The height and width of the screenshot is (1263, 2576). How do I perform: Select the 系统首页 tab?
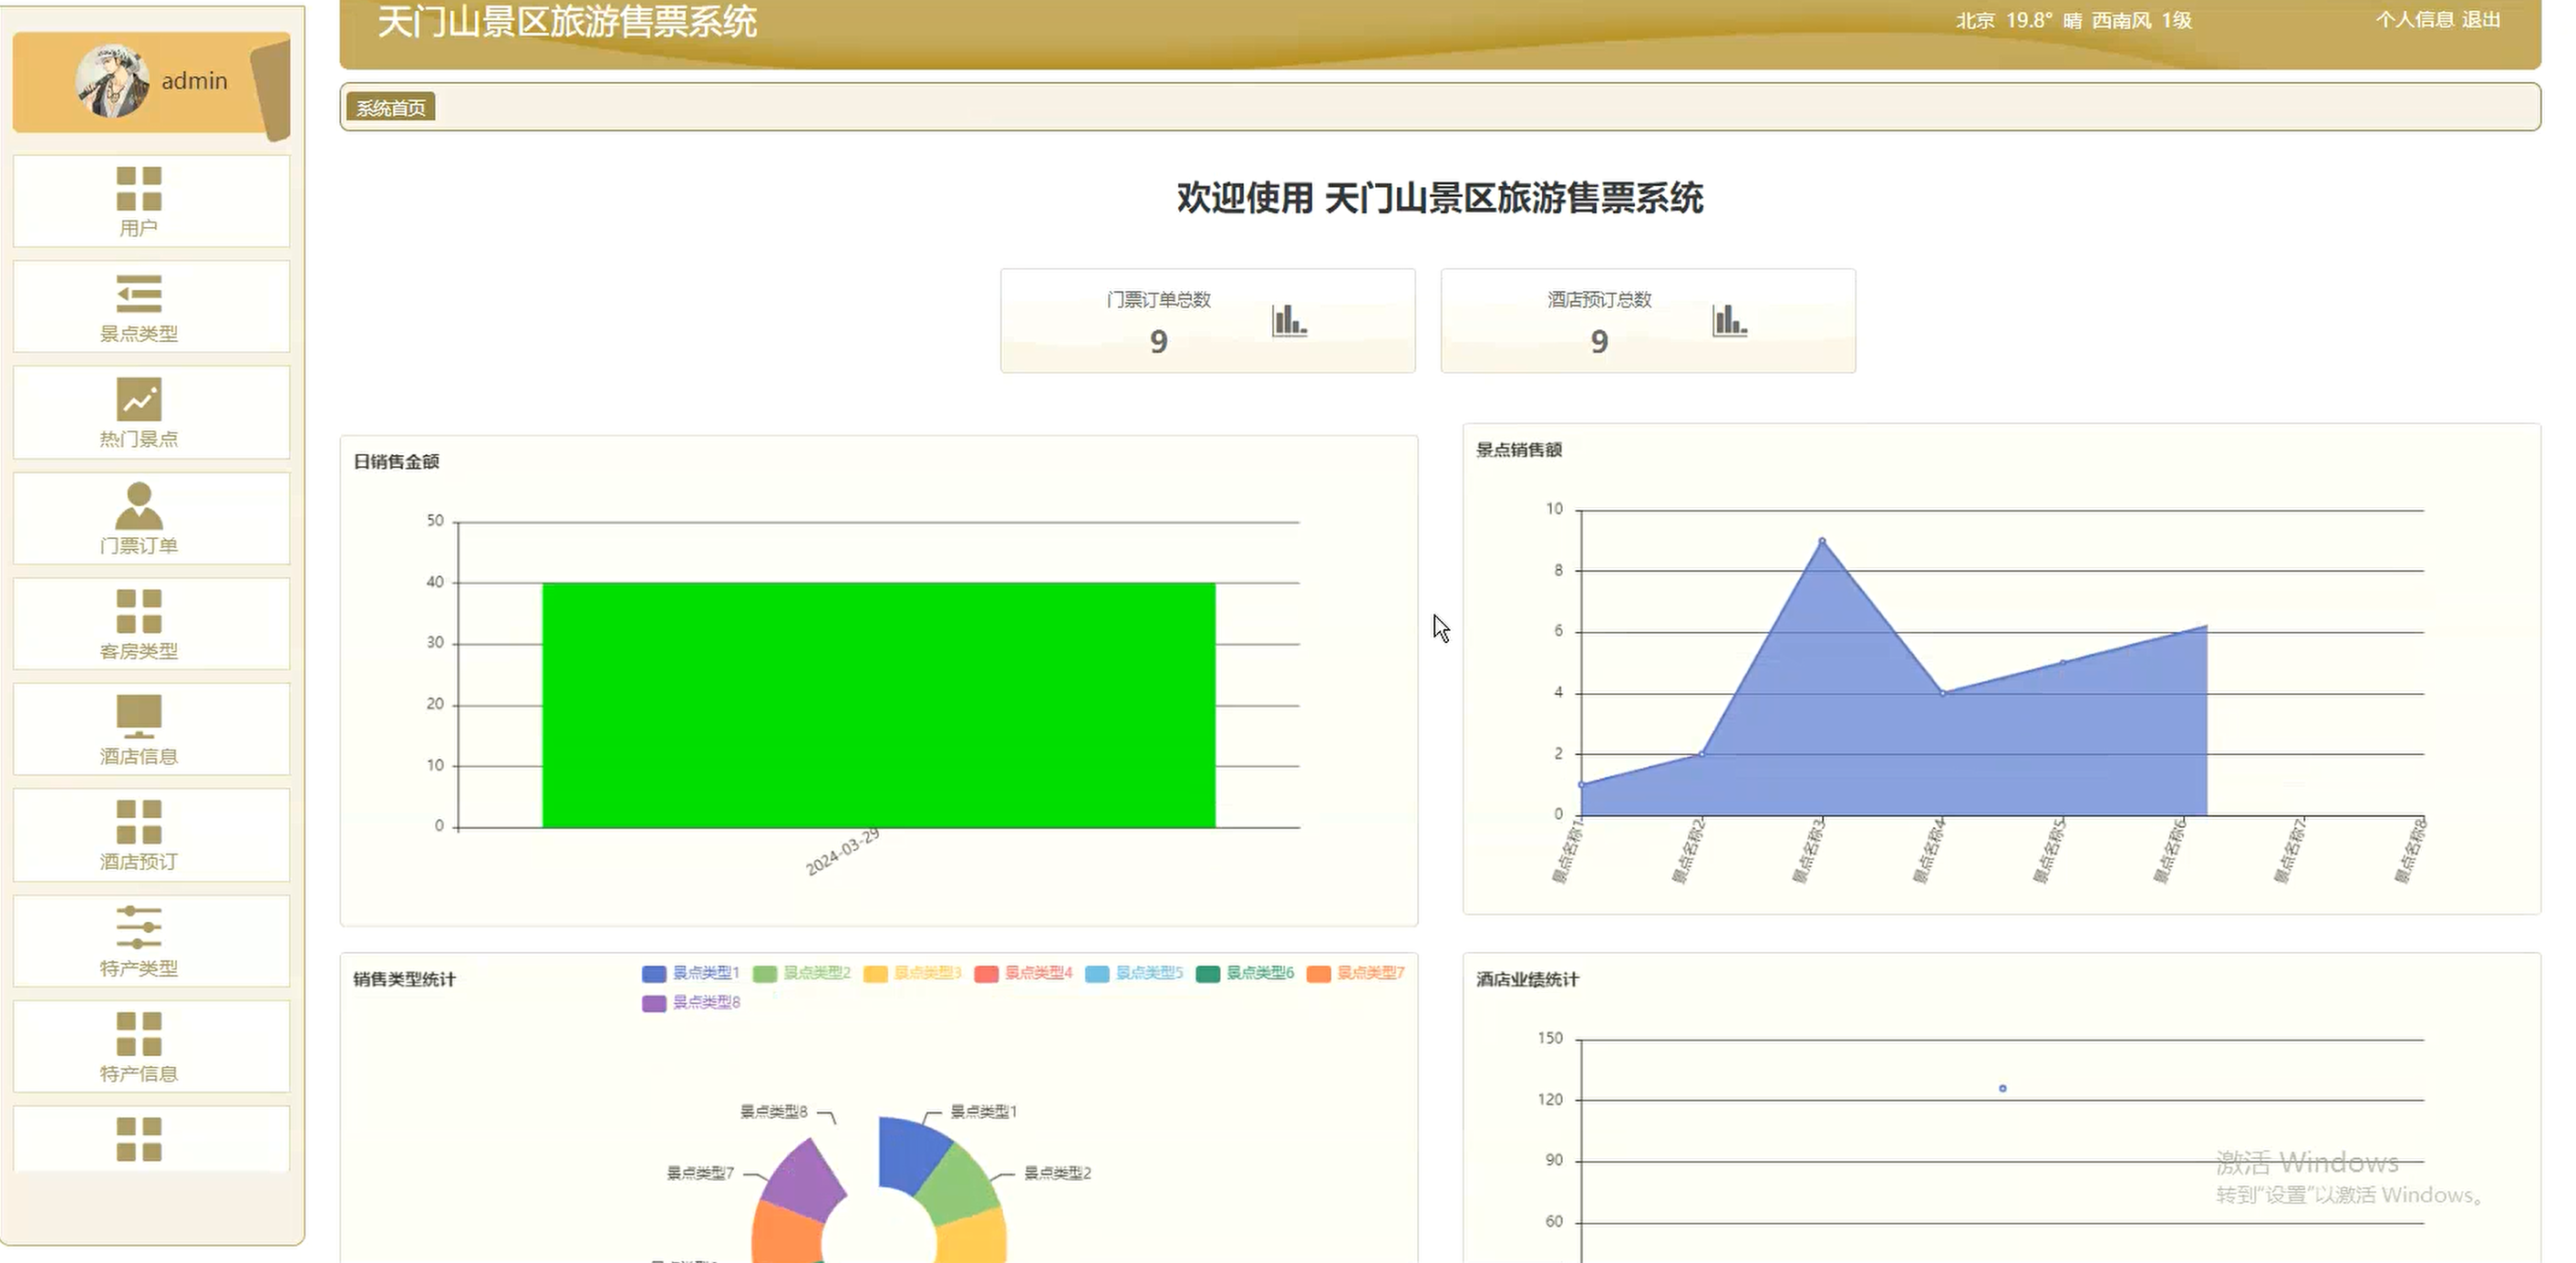coord(391,107)
